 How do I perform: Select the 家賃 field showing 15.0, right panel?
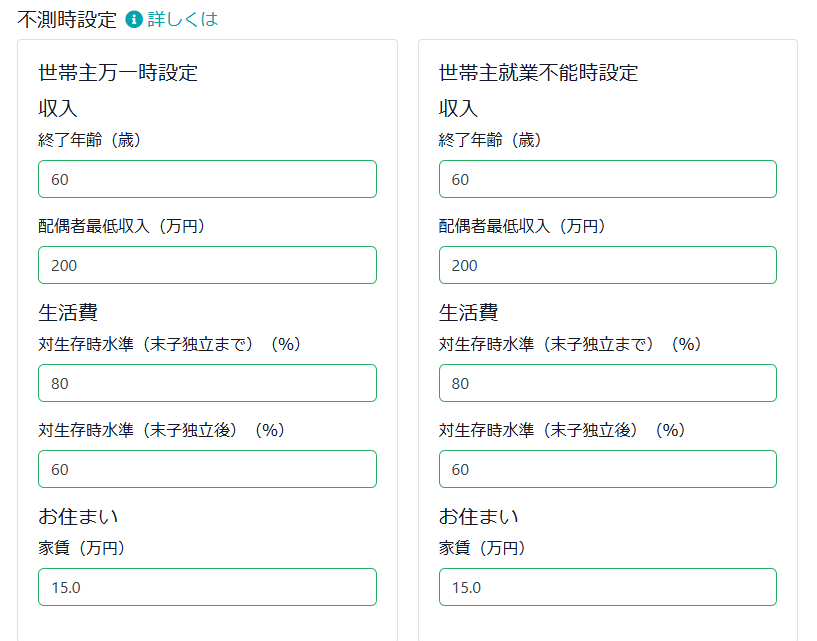point(607,587)
